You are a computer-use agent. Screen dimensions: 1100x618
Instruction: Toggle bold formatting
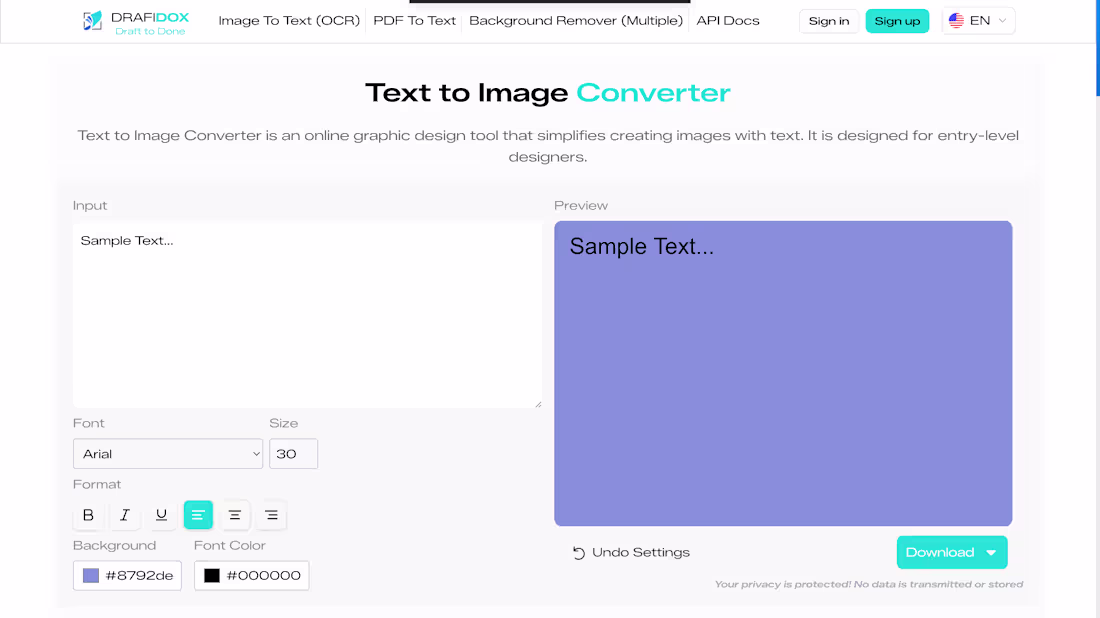pos(88,514)
